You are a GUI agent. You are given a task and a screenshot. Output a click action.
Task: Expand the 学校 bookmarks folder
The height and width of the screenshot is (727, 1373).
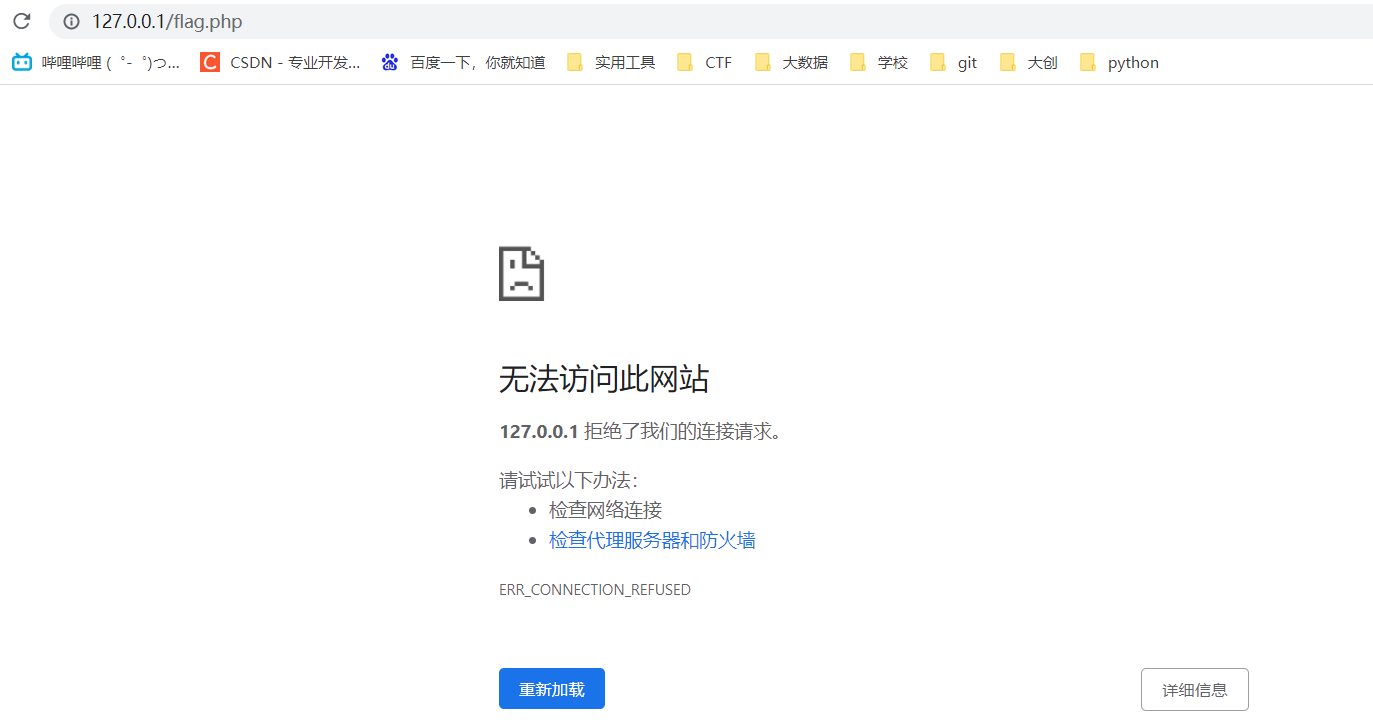(858, 61)
